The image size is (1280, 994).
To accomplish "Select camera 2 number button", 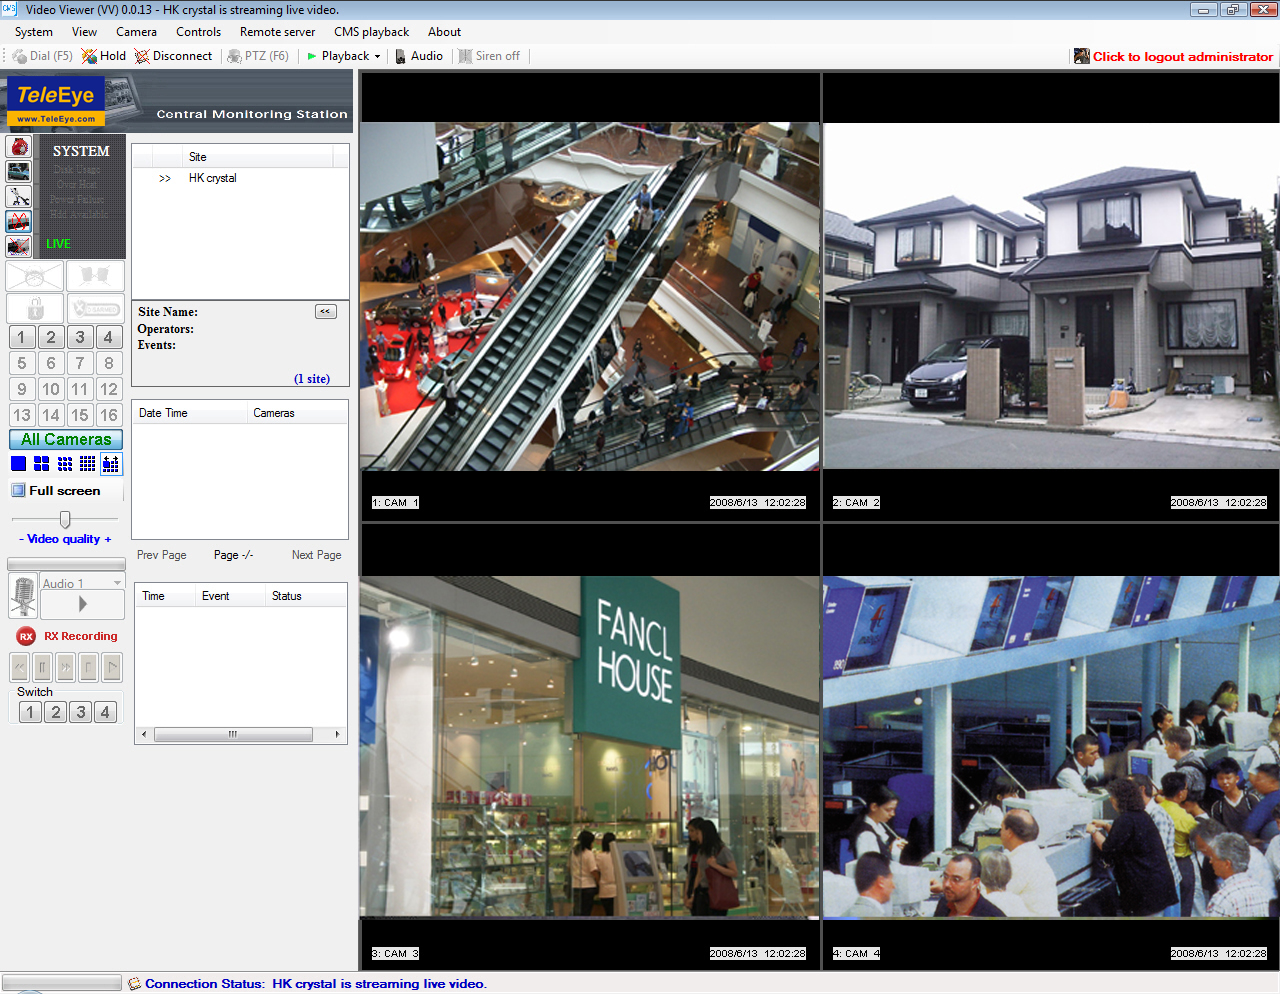I will (51, 337).
